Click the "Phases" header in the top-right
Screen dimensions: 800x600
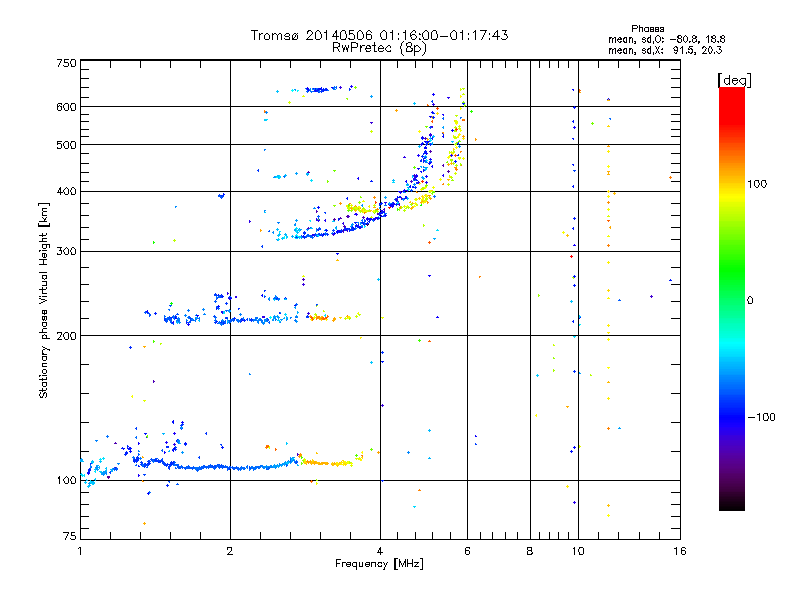[647, 29]
